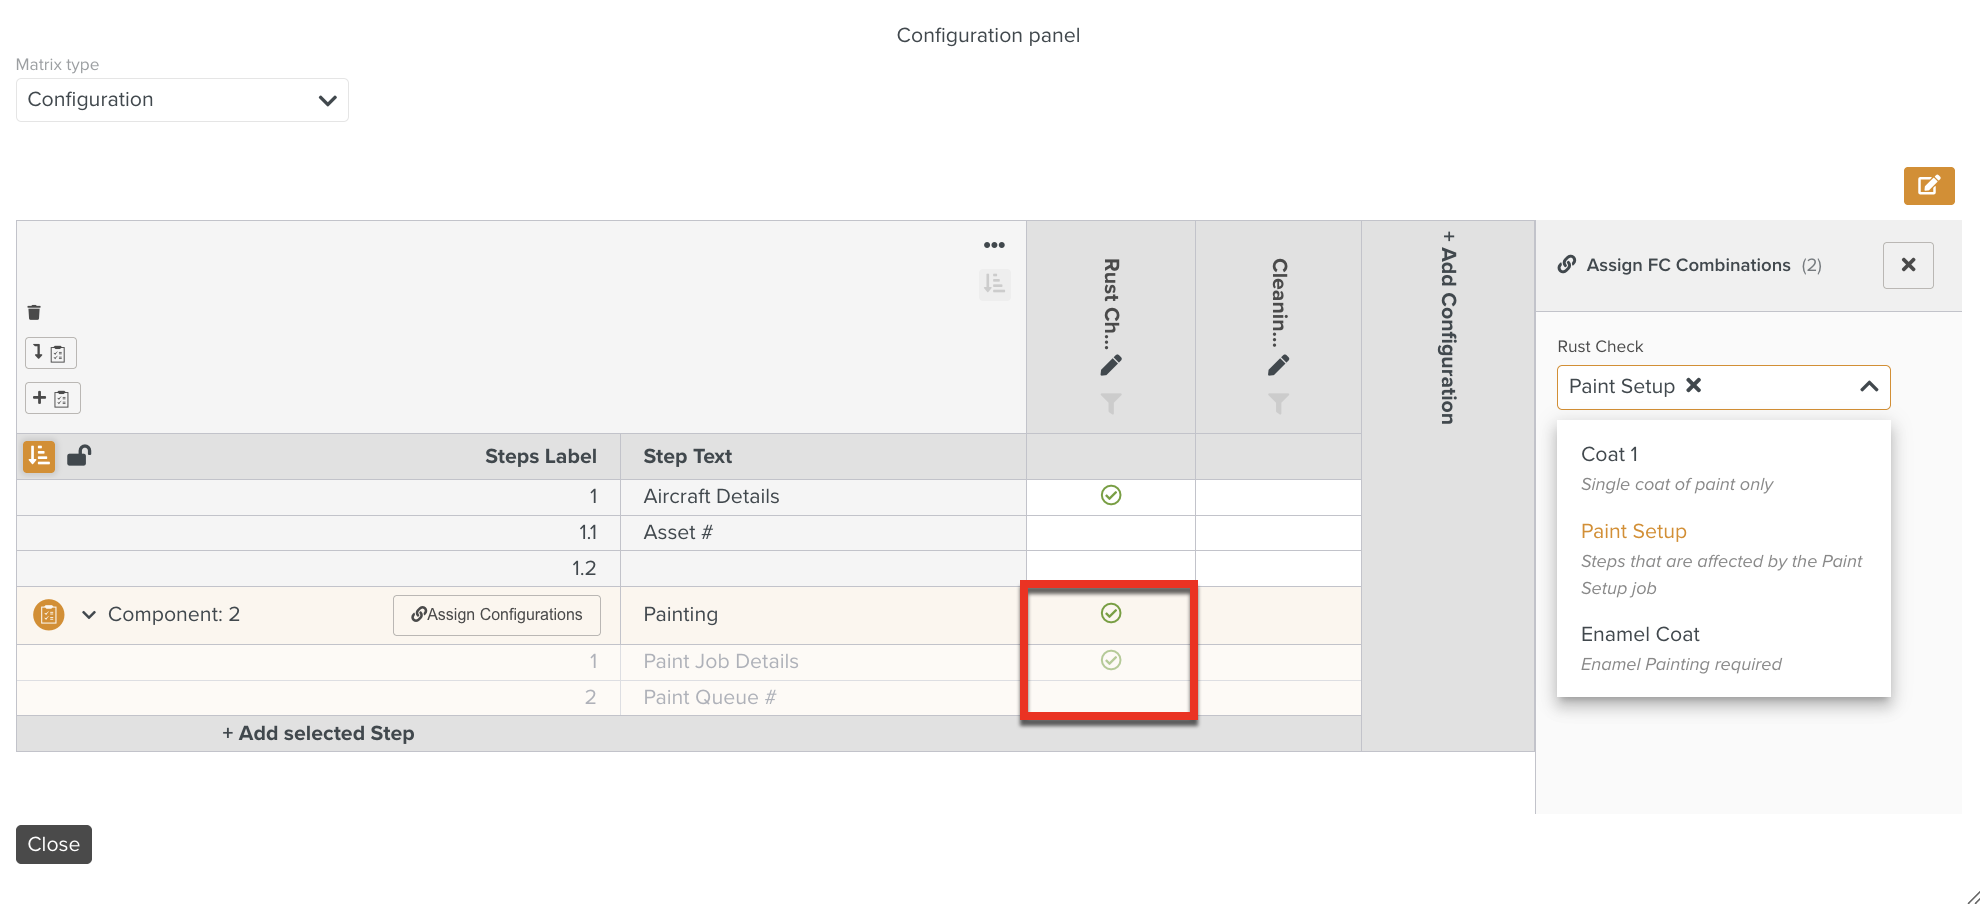Click the insert step below icon
Image resolution: width=1980 pixels, height=904 pixels.
point(50,353)
